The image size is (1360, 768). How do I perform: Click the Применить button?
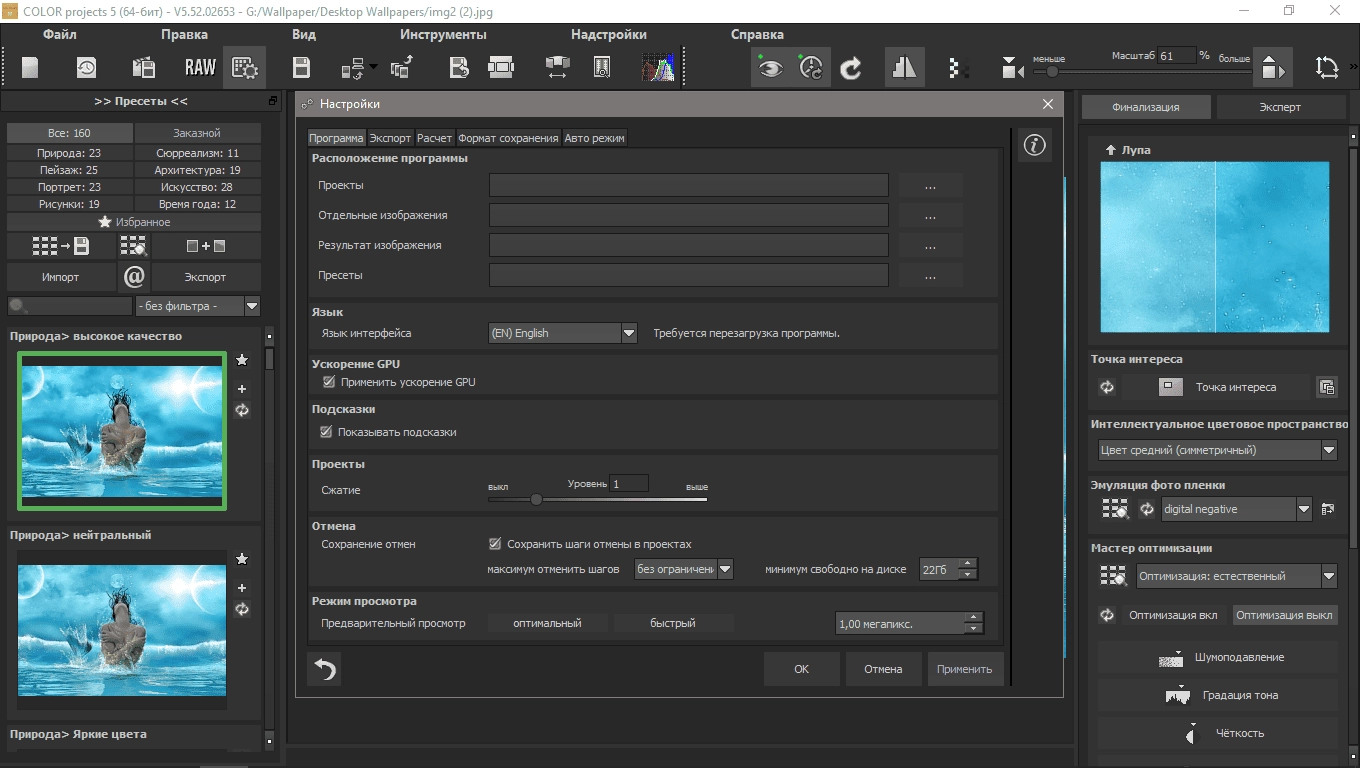[965, 669]
